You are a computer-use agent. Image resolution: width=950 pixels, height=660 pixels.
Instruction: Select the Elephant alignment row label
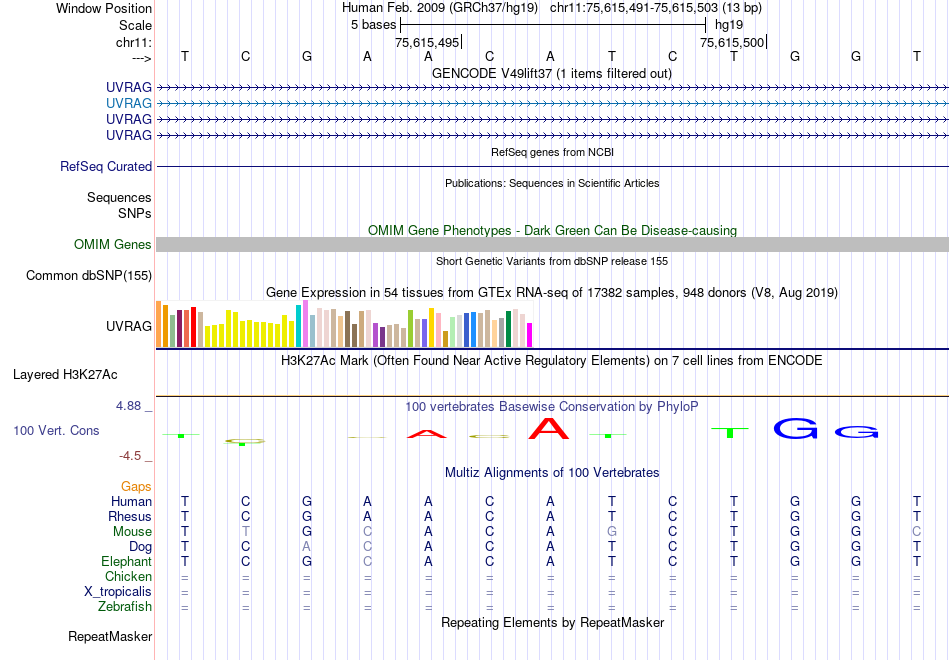(127, 561)
